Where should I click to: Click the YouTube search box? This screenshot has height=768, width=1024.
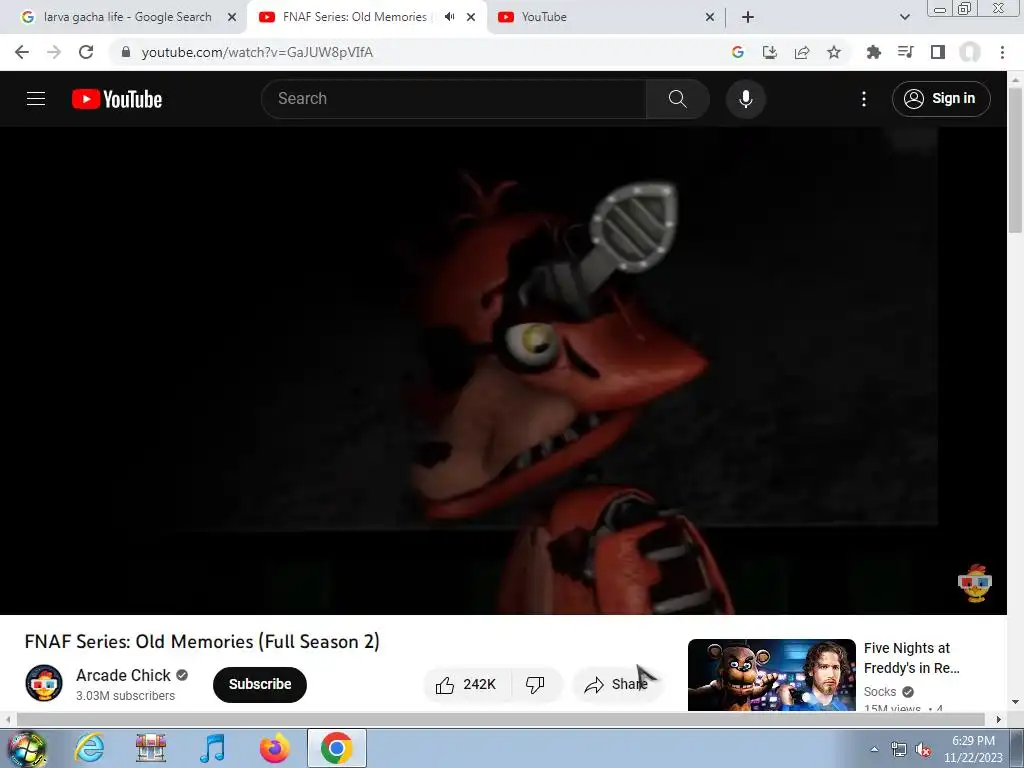click(453, 99)
